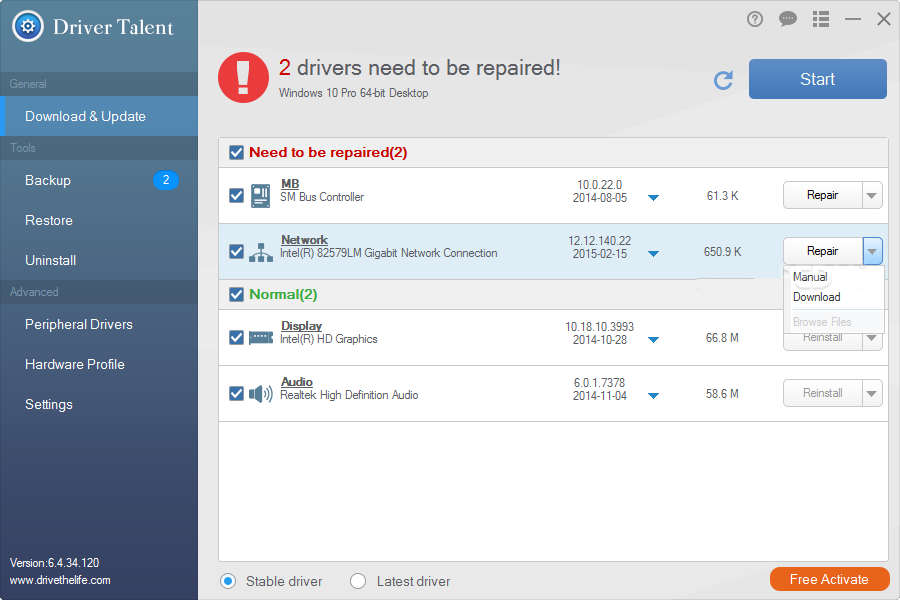900x600 pixels.
Task: Uncheck the Need to be repaired group checkbox
Action: pyautogui.click(x=236, y=152)
